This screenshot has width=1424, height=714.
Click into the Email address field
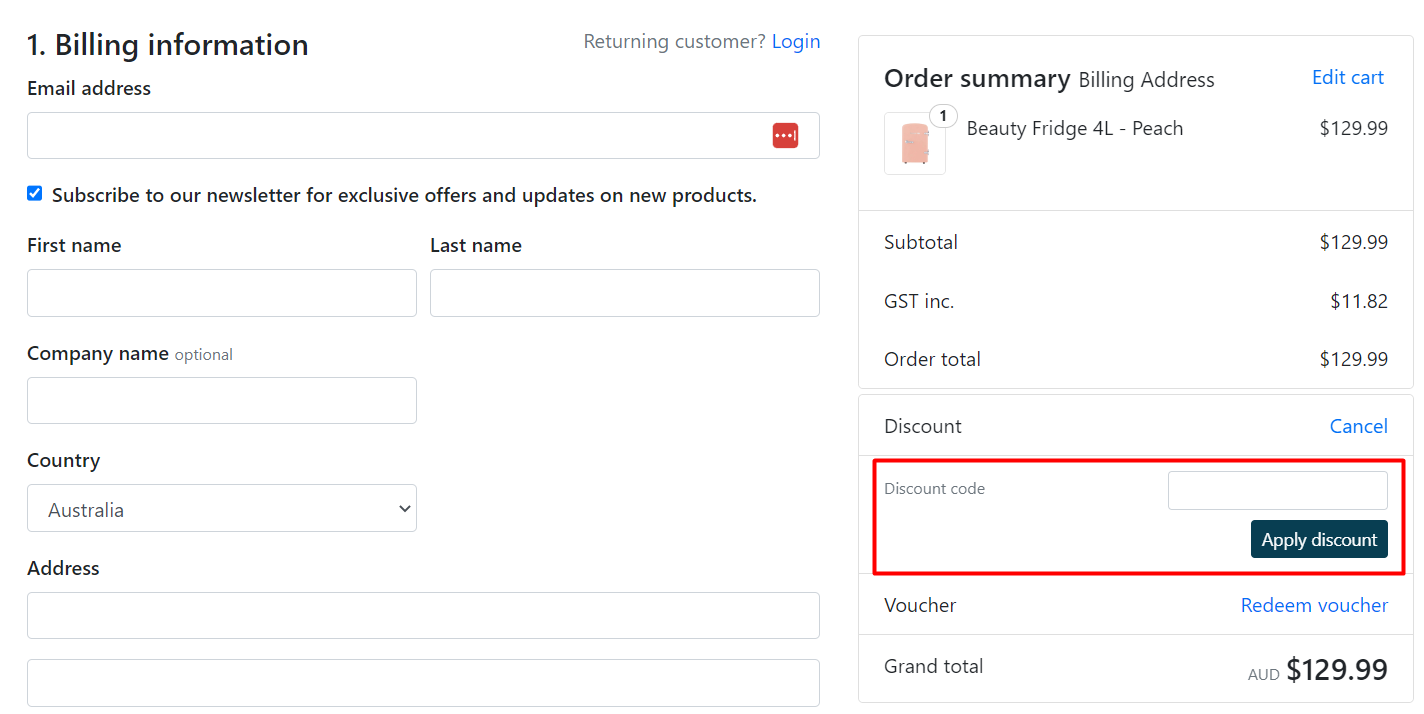click(x=423, y=135)
